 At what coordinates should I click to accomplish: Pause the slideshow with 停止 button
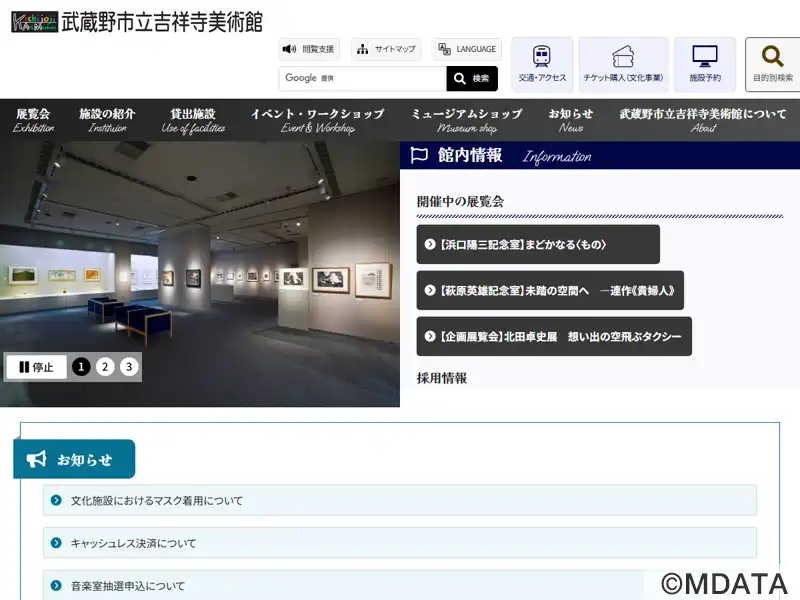pos(36,367)
